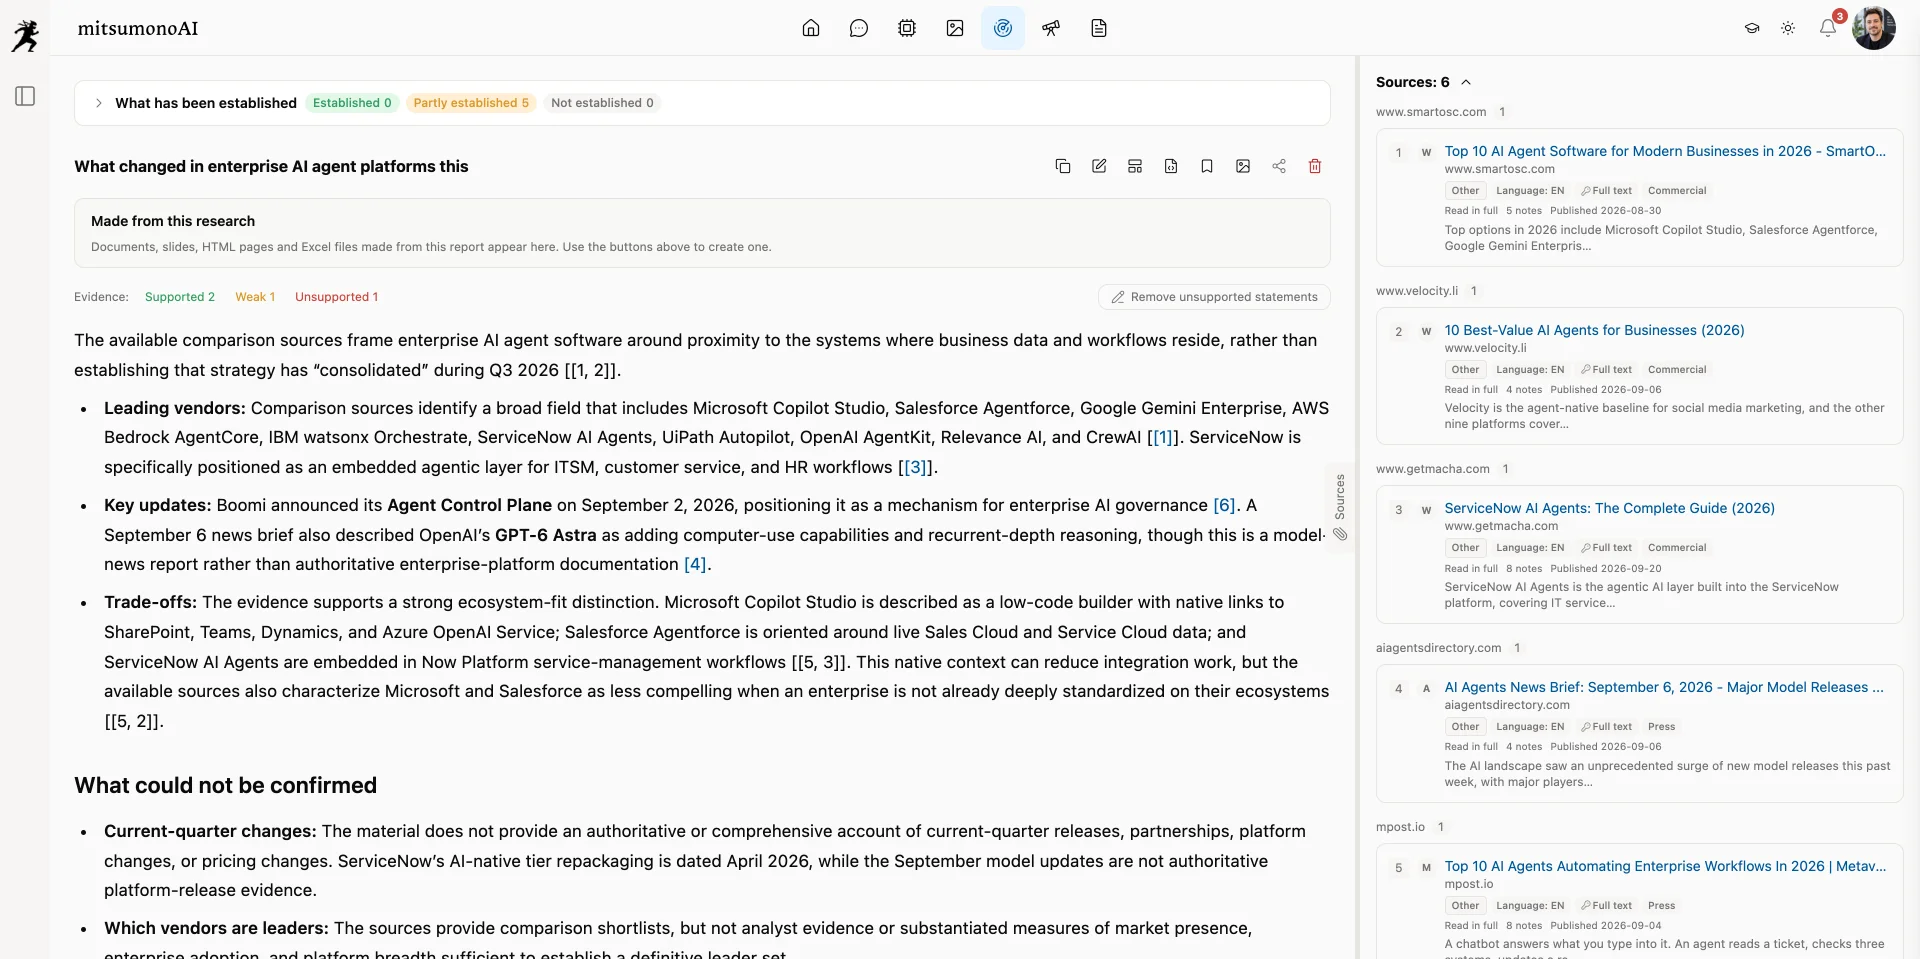Viewport: 1920px width, 959px height.
Task: Open Top 10 AI Agent Software source link
Action: (x=1665, y=151)
